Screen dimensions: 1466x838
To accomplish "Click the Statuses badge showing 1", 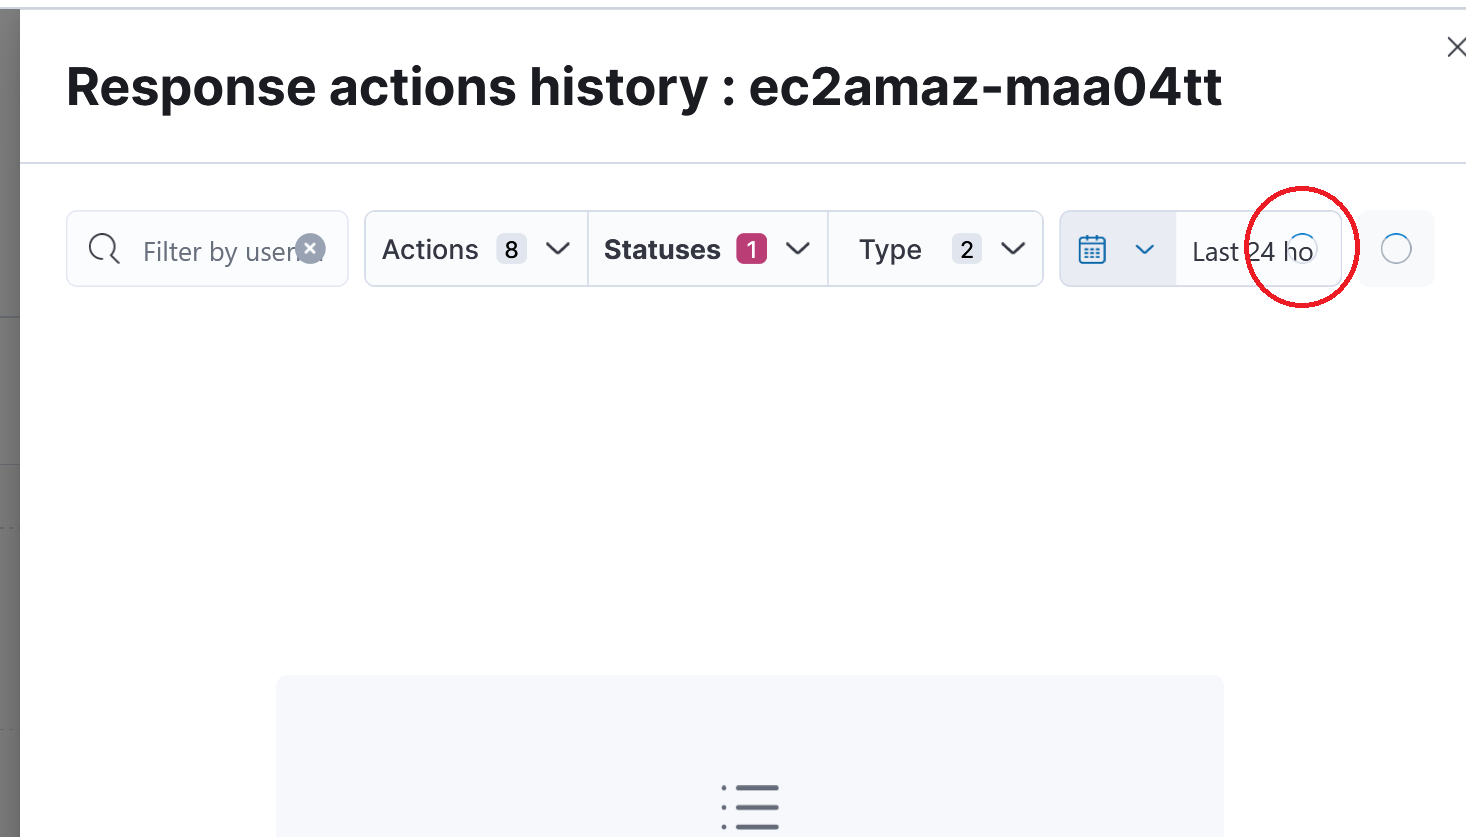I will pyautogui.click(x=752, y=249).
